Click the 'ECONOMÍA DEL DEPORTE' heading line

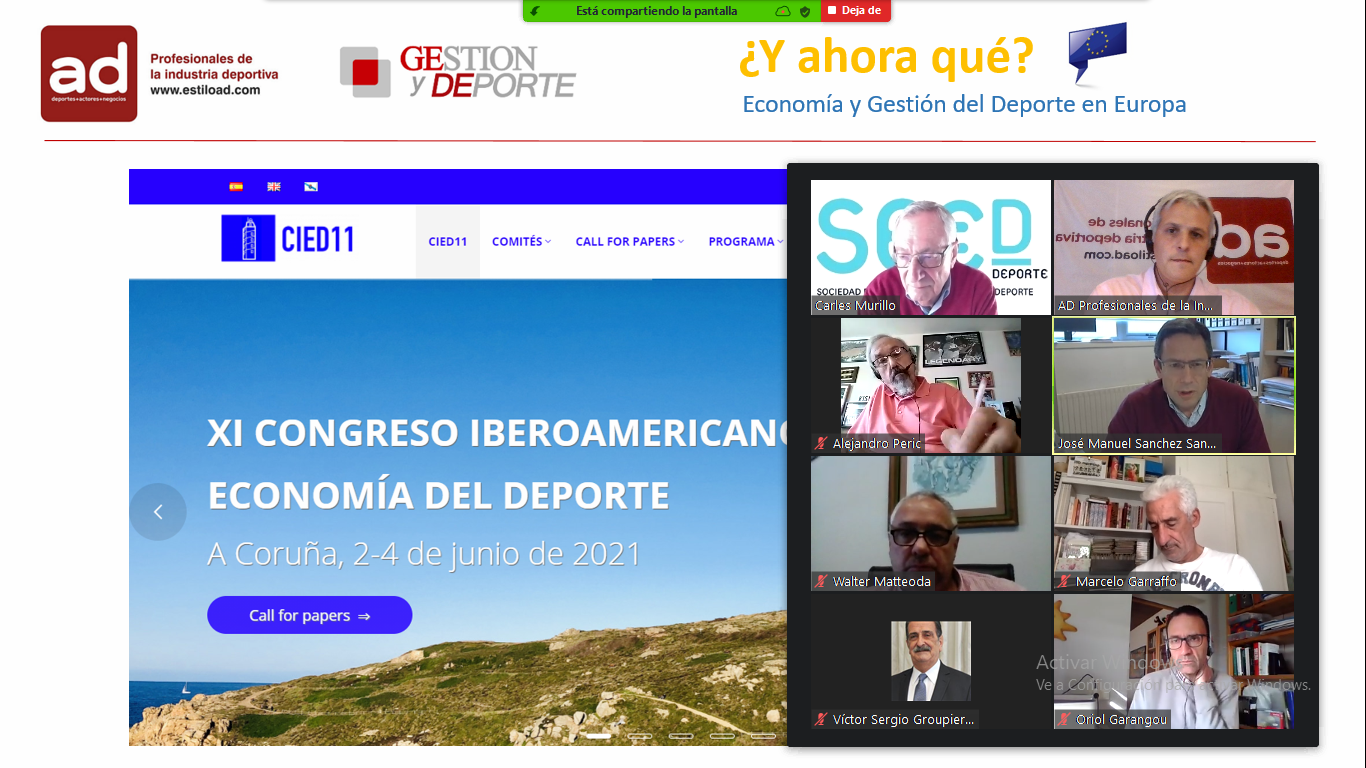[438, 495]
